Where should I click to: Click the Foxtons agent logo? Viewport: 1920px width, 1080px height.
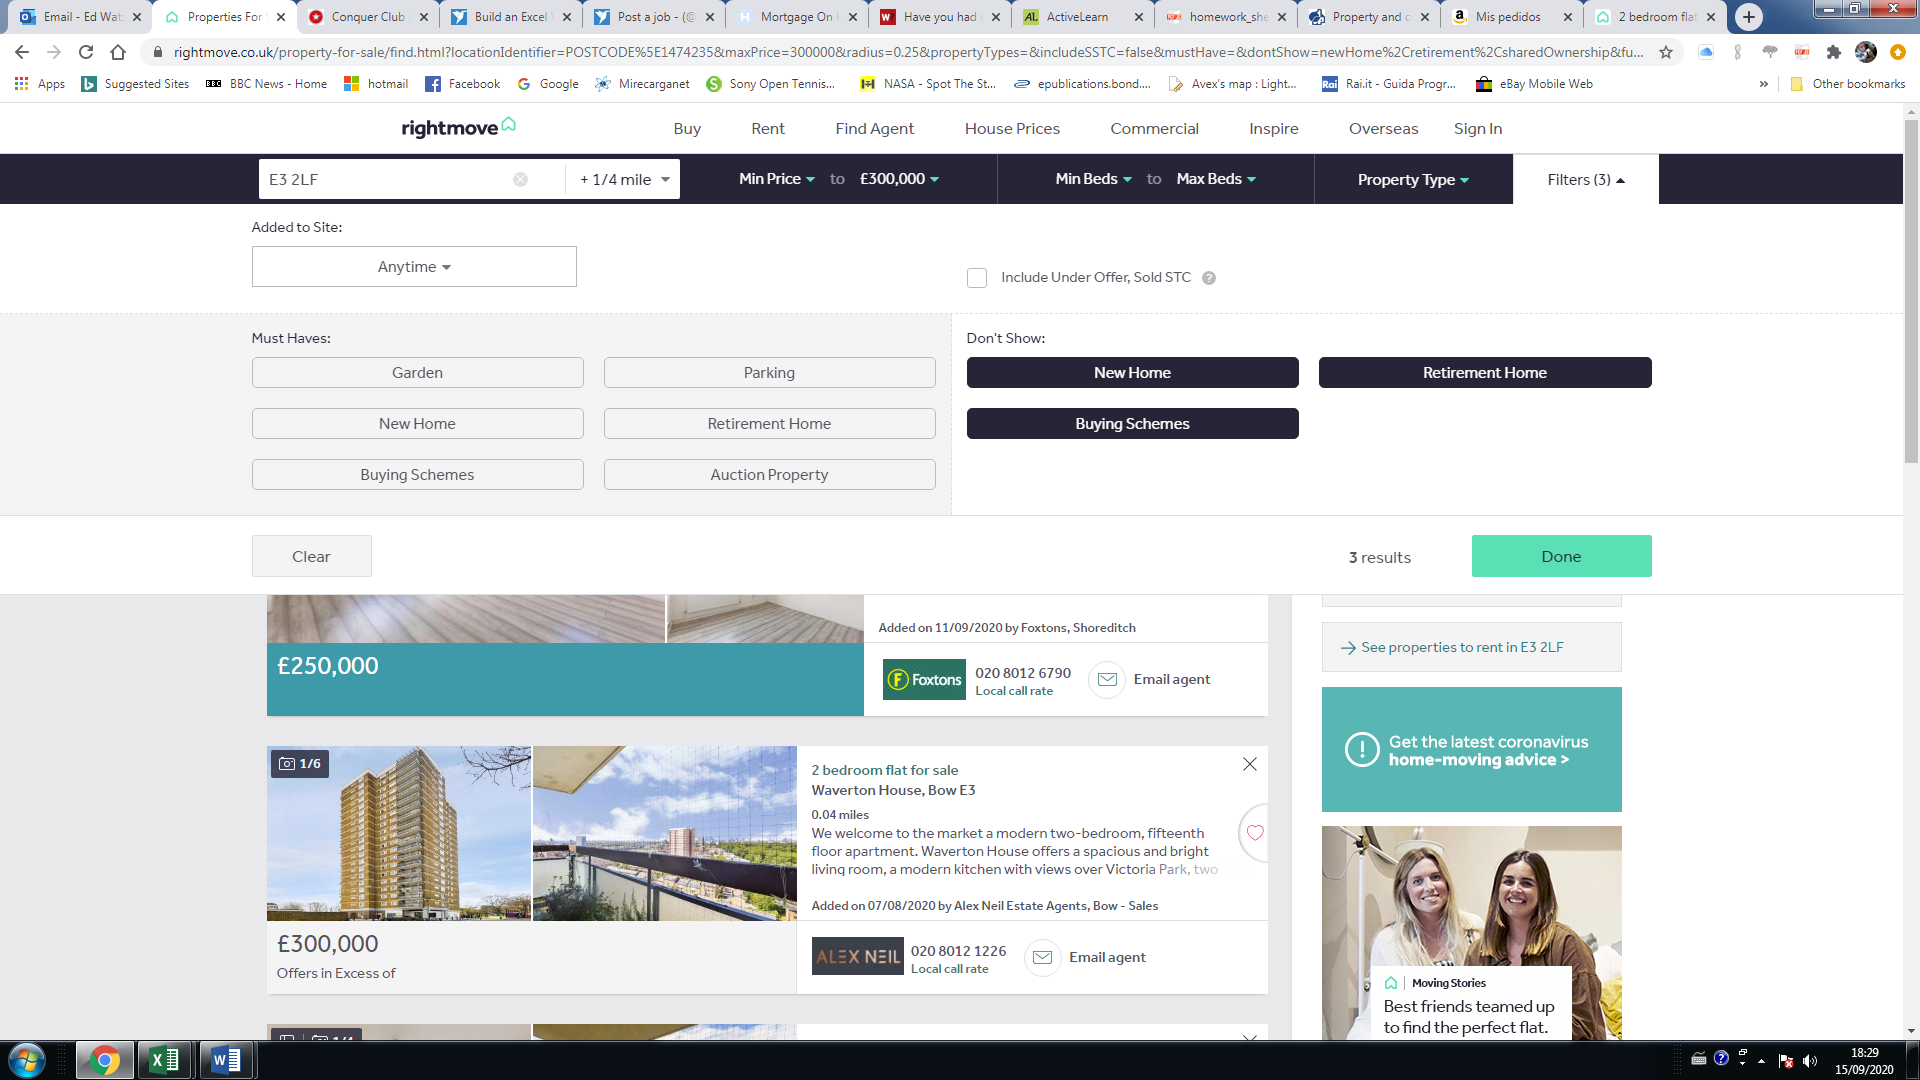pyautogui.click(x=924, y=679)
